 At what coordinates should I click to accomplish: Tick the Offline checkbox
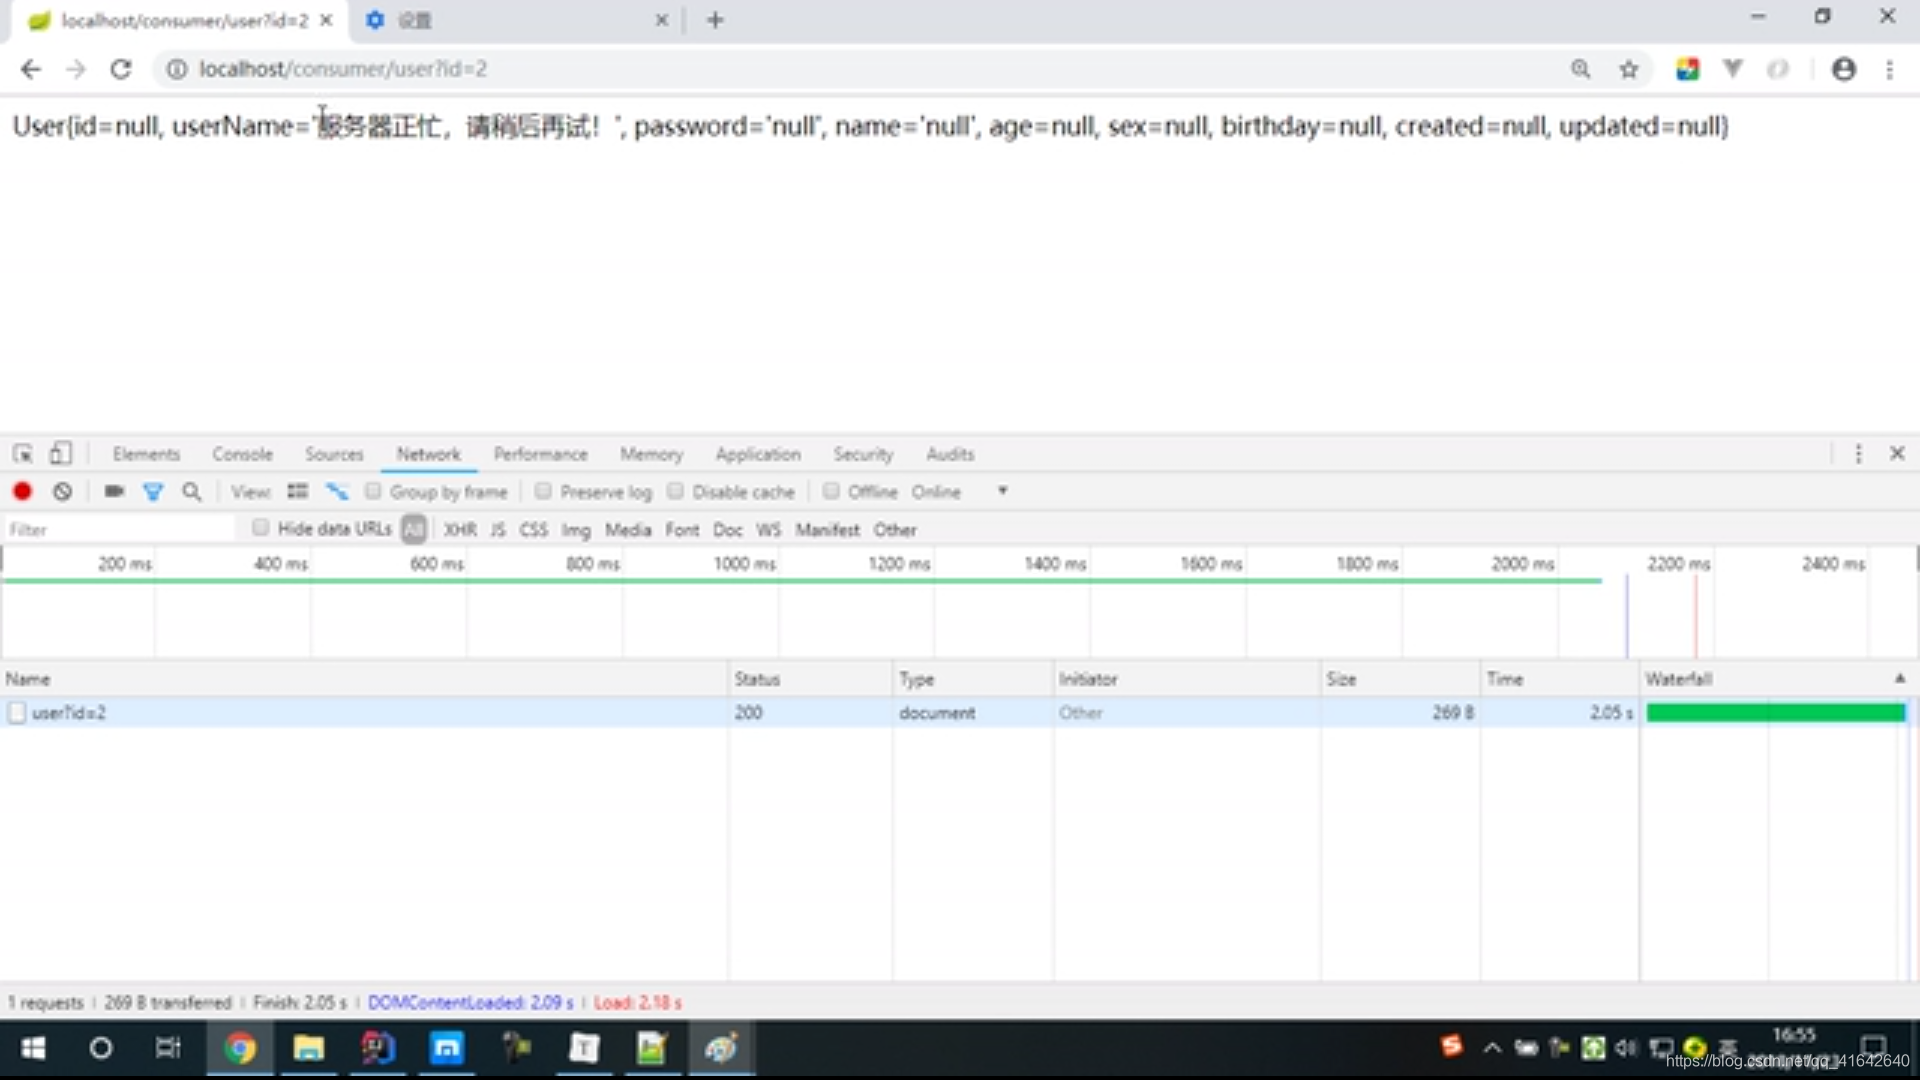[x=831, y=491]
